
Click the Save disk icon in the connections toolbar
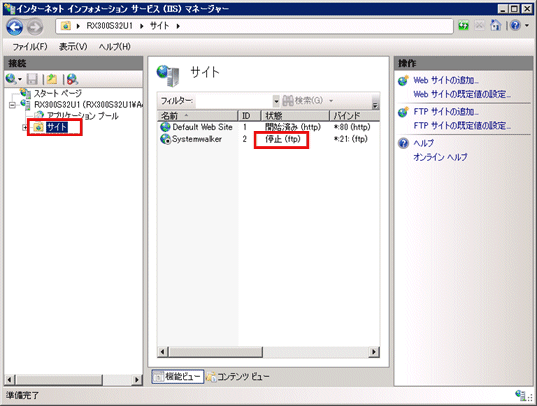(x=32, y=79)
